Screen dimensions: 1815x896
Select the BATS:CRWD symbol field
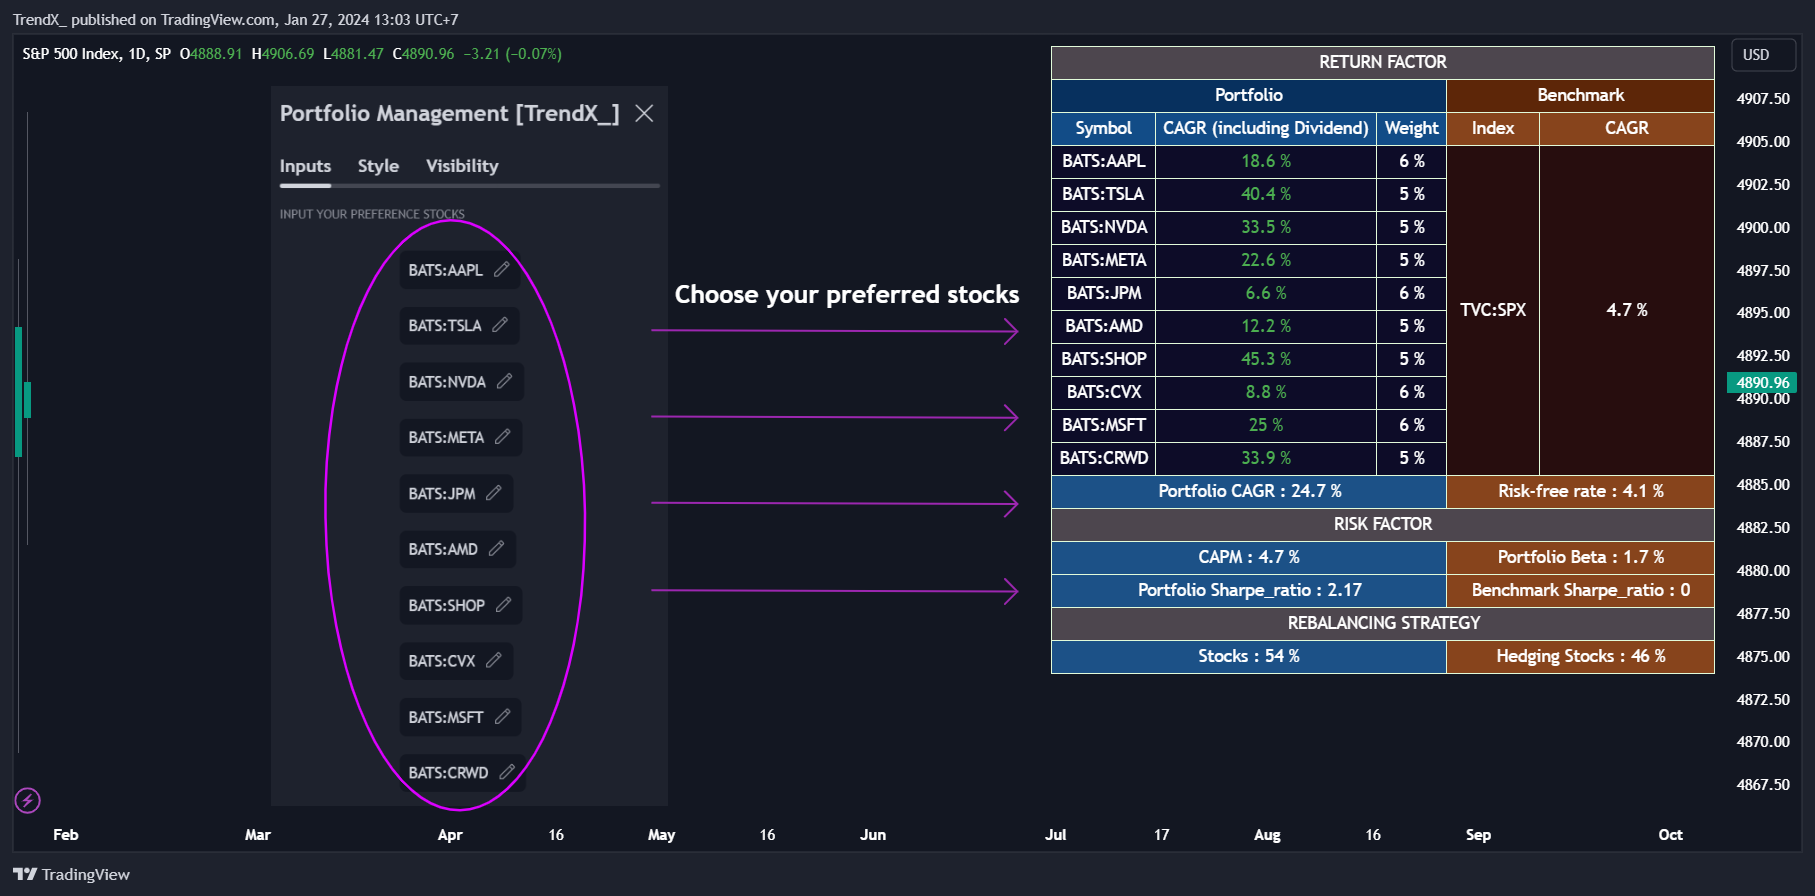[462, 773]
